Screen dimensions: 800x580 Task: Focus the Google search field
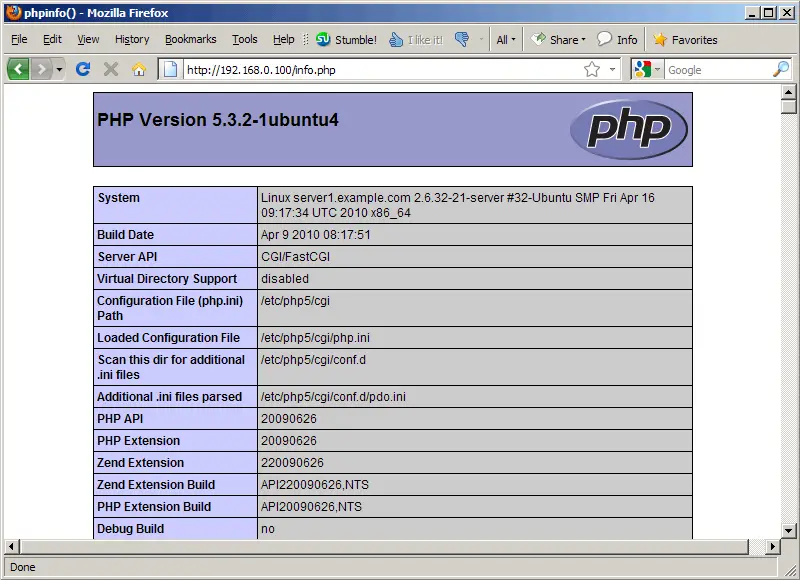pos(717,70)
